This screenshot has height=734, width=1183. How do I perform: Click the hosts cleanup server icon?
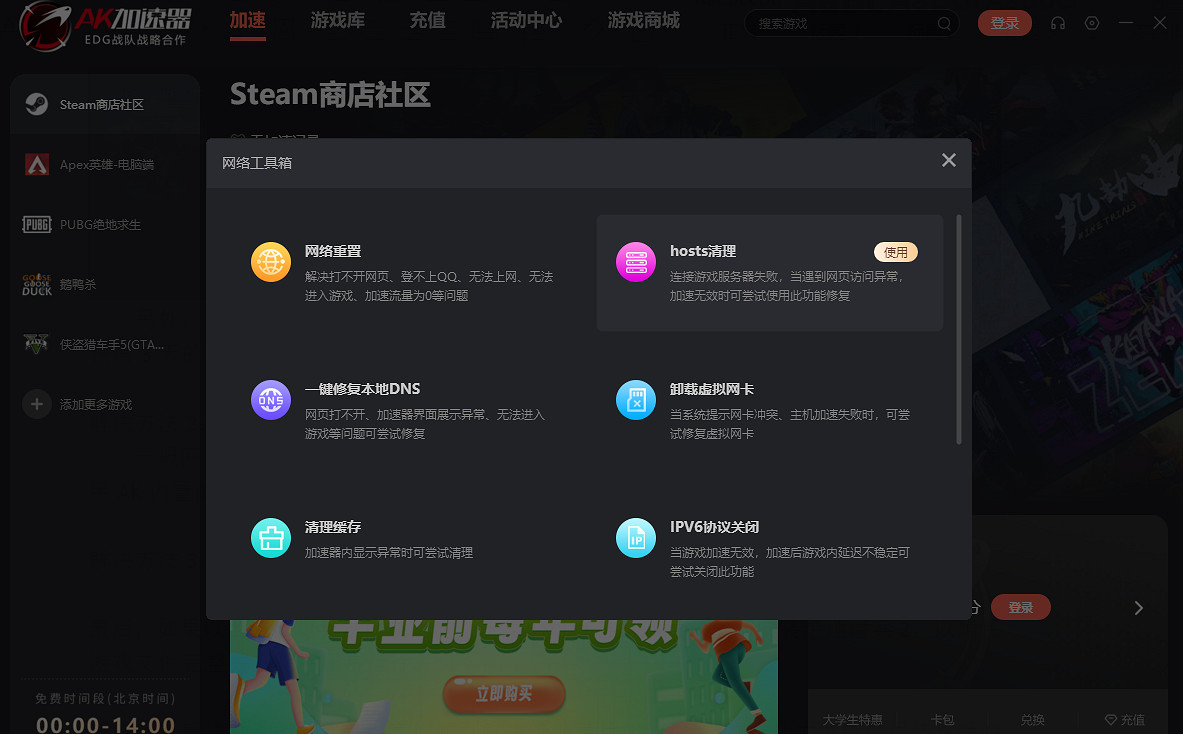tap(636, 262)
